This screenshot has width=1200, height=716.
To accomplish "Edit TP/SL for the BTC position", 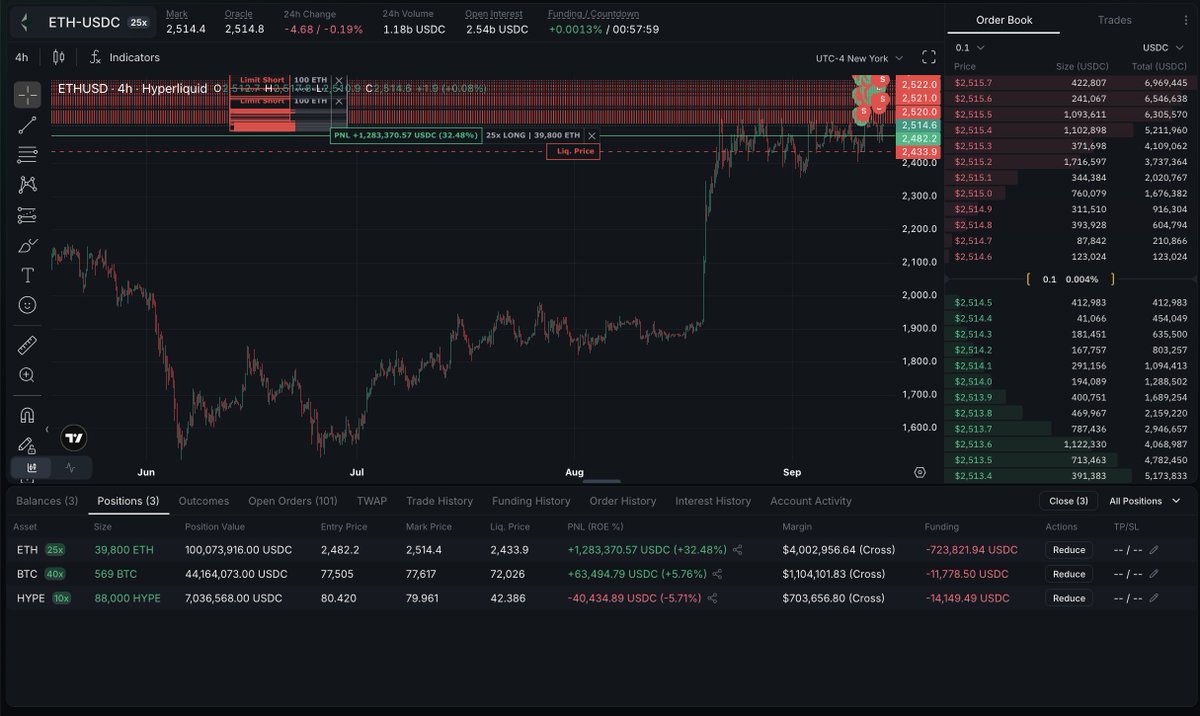I will [1154, 574].
